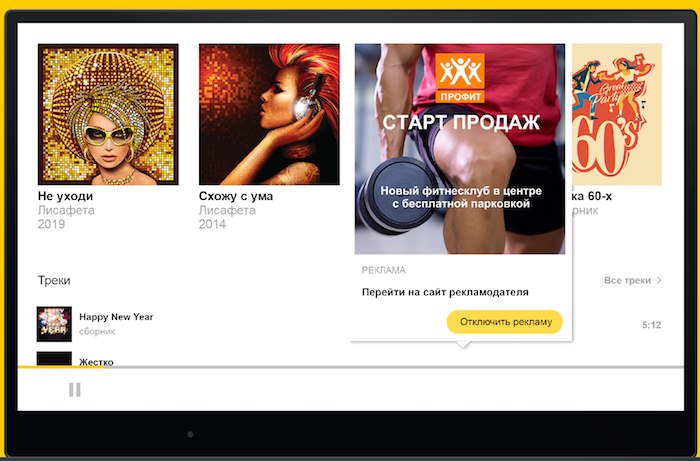Viewport: 700px width, 461px height.
Task: Select the Happy New Year track title
Action: tap(116, 317)
